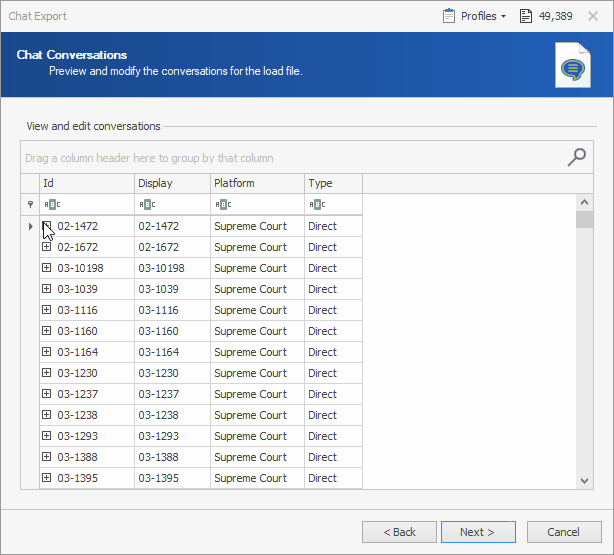This screenshot has width=614, height=555.
Task: Click the chat bubble document icon
Action: coord(572,65)
